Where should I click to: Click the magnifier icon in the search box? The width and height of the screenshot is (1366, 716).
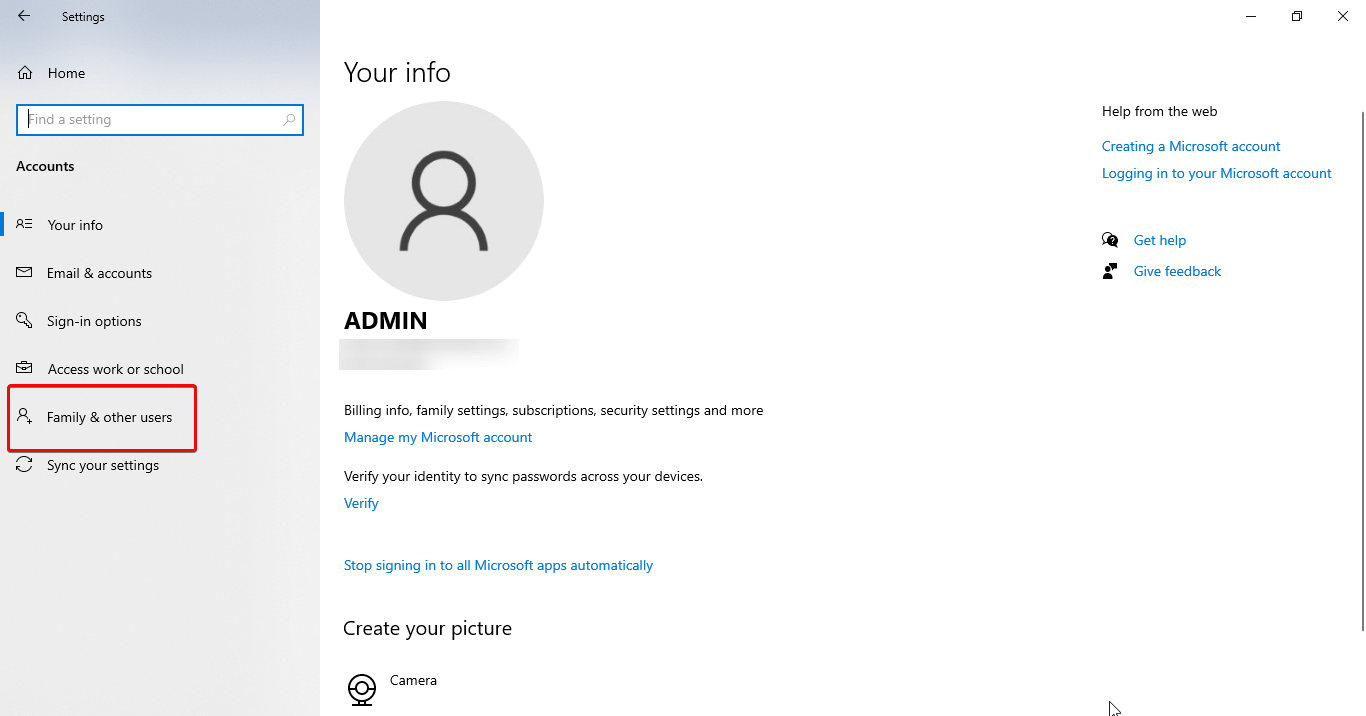tap(288, 119)
